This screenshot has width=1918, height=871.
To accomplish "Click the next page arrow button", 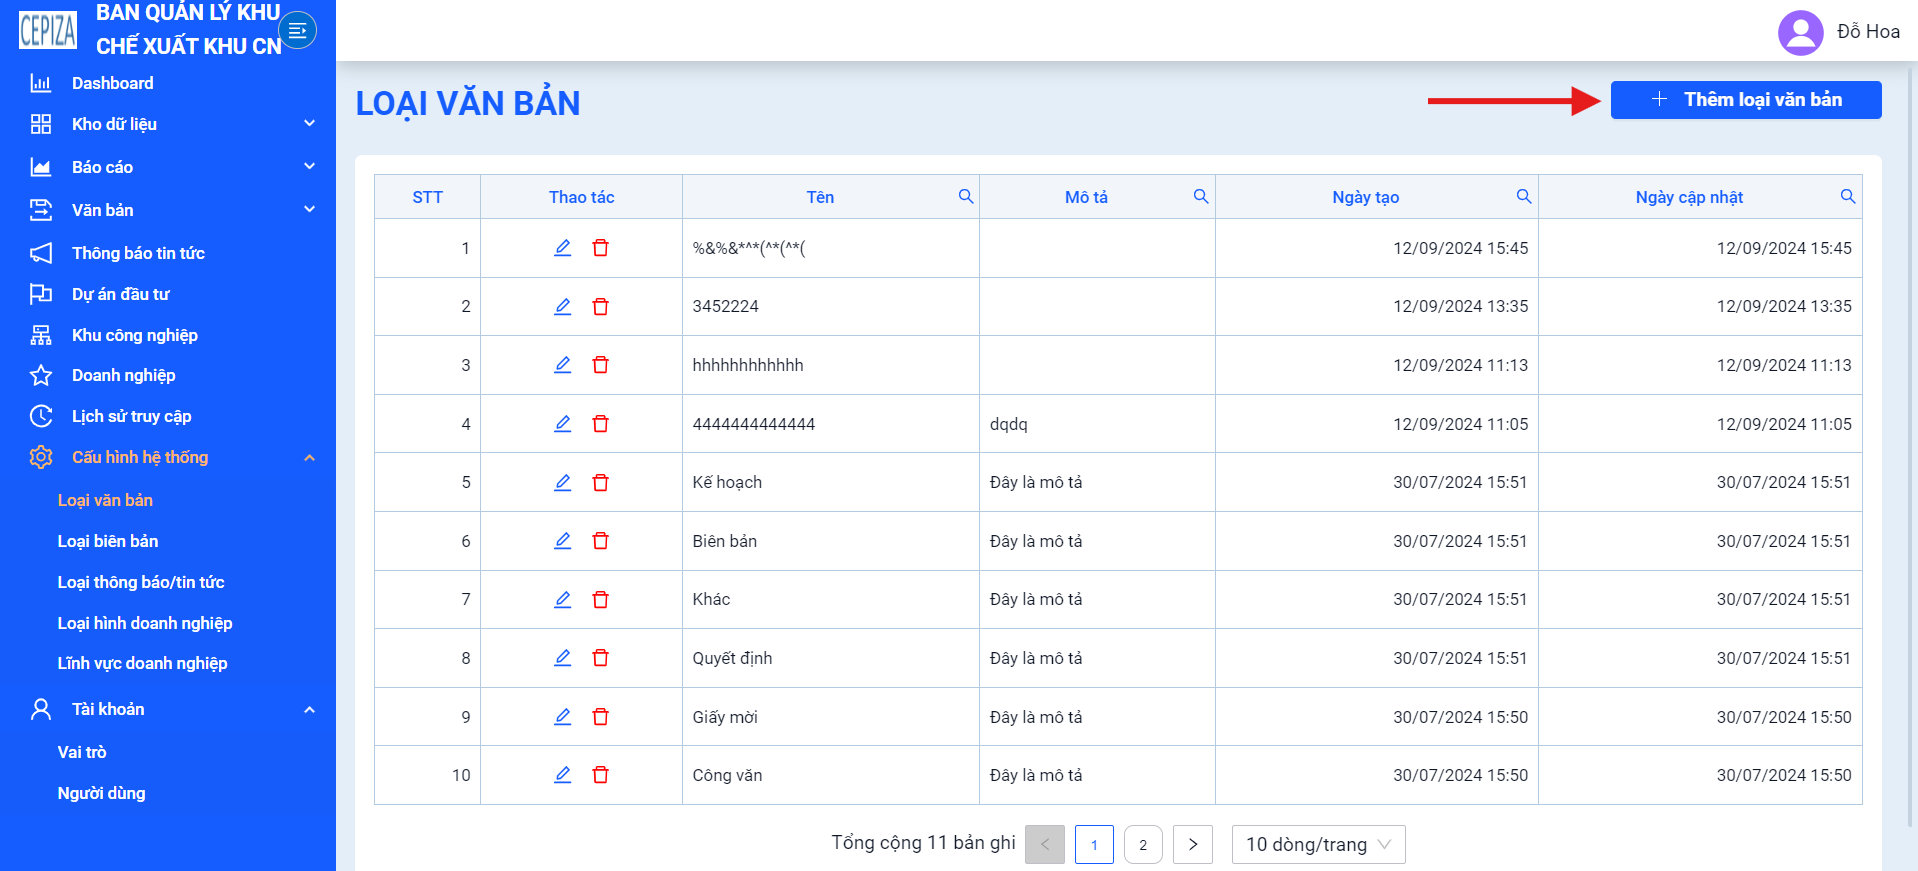I will [x=1192, y=844].
